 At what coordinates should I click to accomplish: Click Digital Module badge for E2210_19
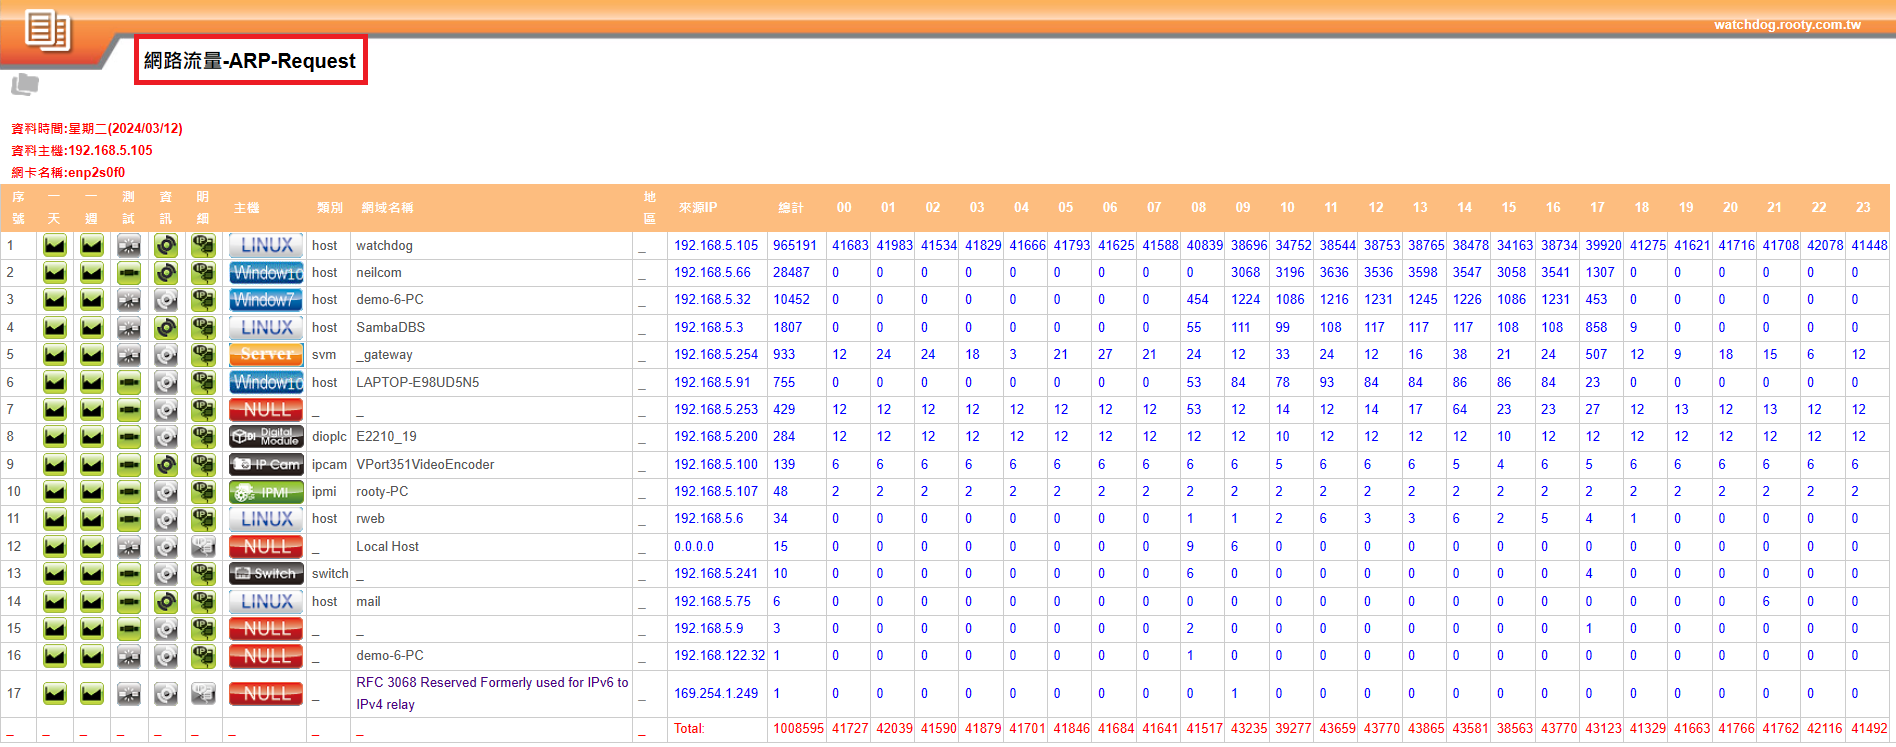tap(266, 437)
